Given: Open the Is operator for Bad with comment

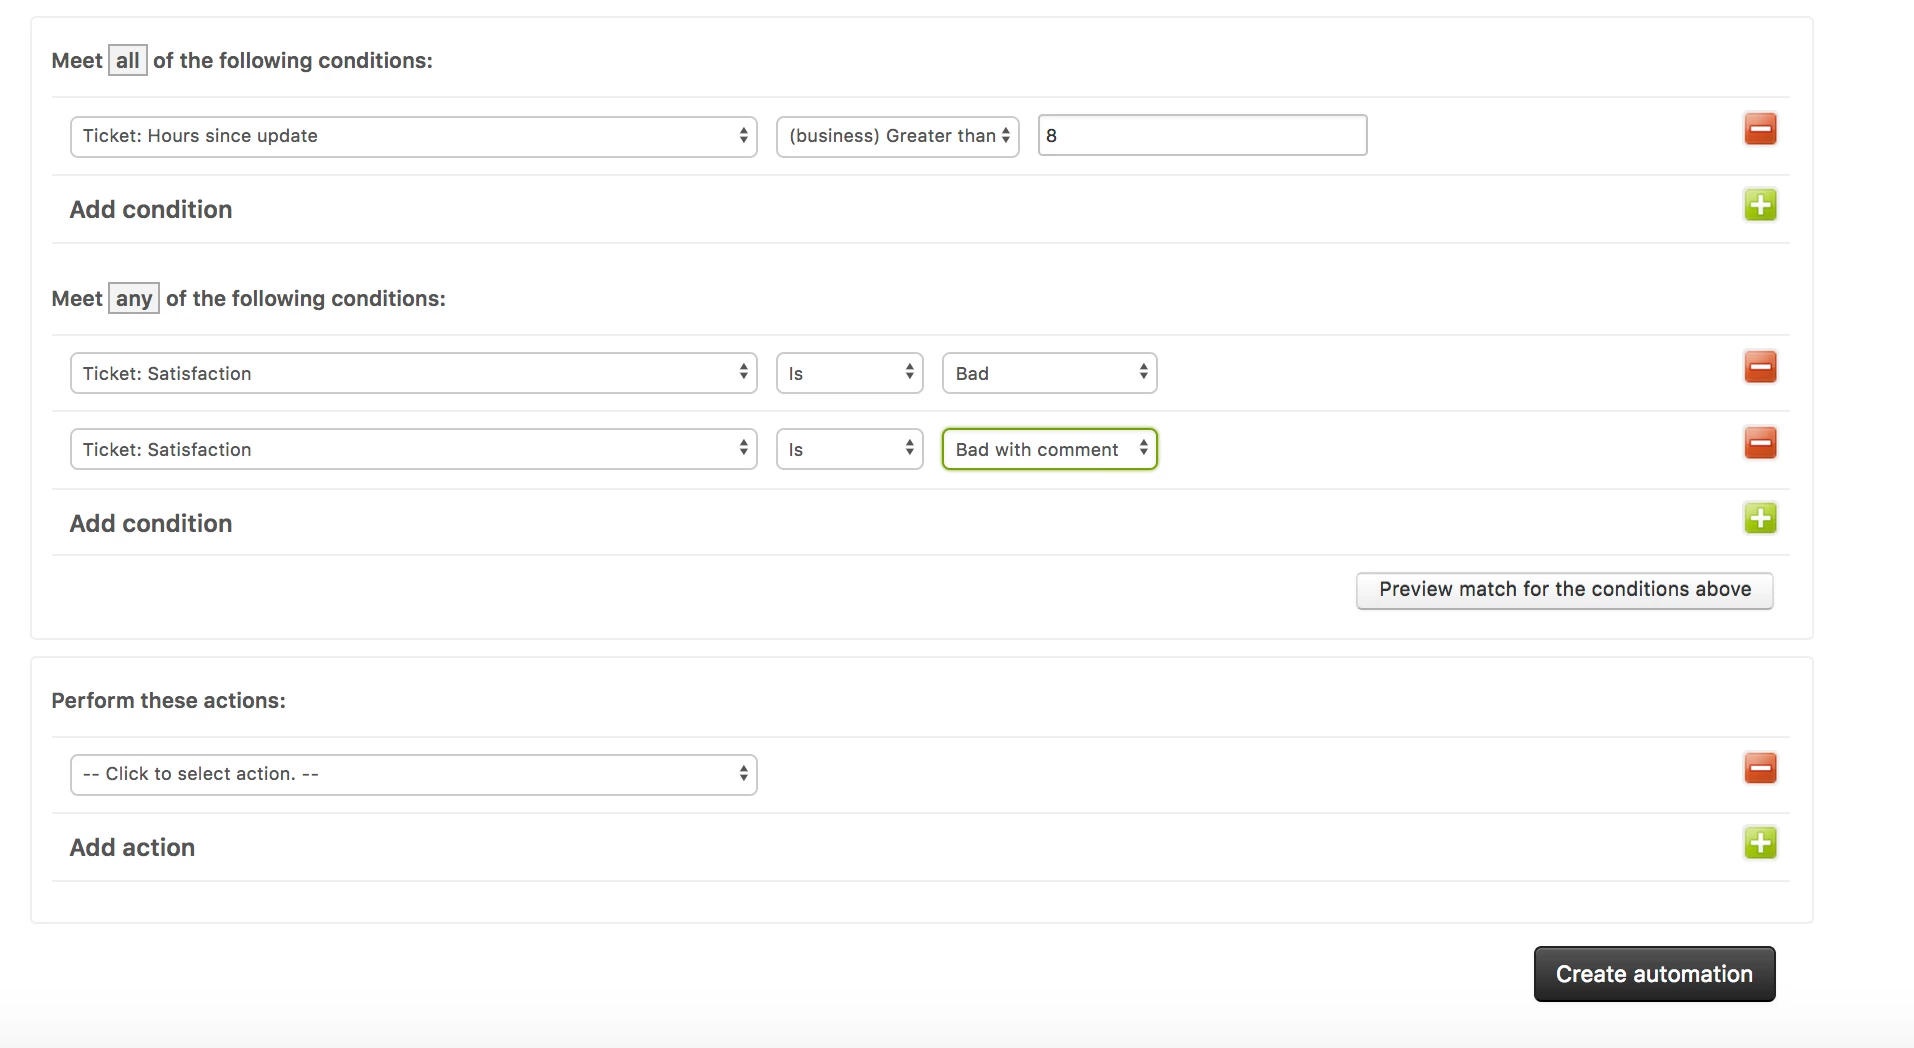Looking at the screenshot, I should (x=849, y=449).
